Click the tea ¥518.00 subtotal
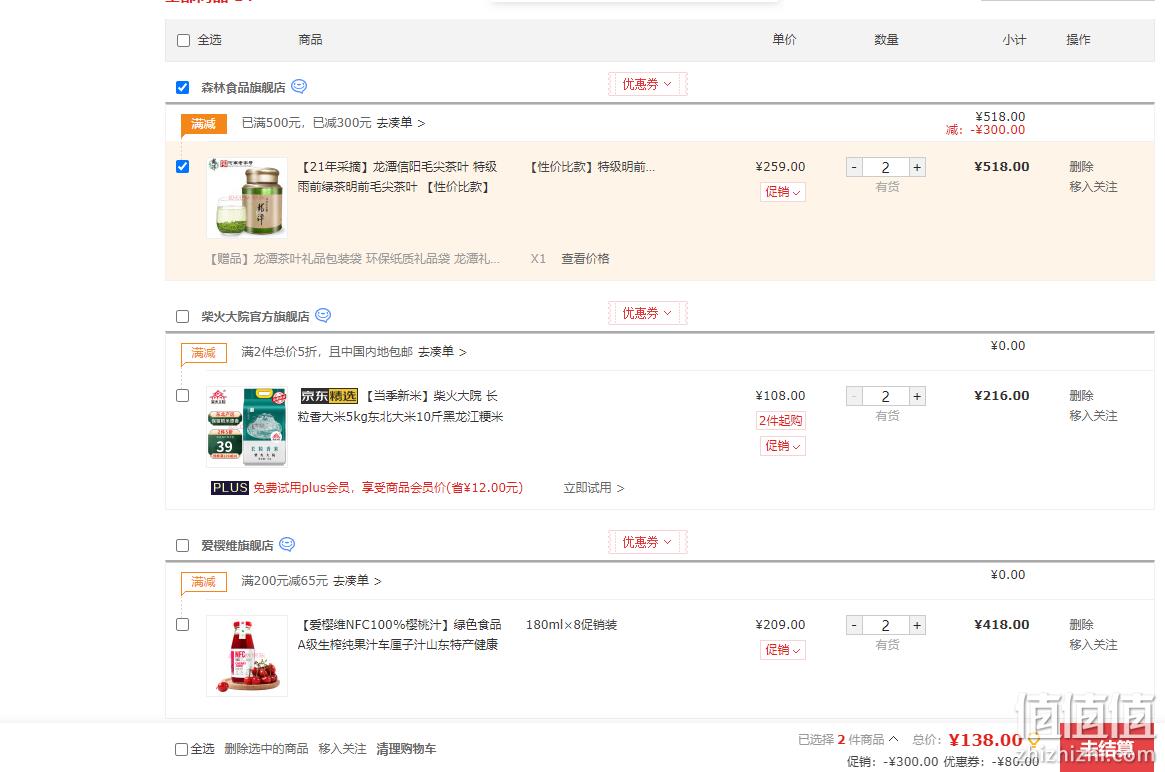The height and width of the screenshot is (772, 1165). click(1002, 166)
